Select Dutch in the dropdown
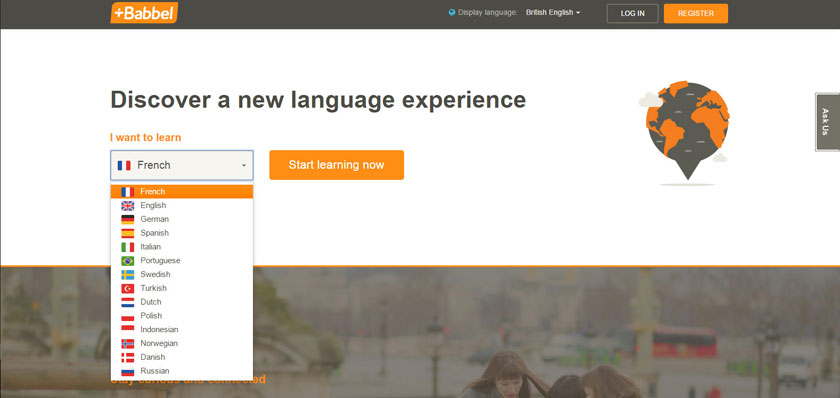This screenshot has height=398, width=840. 151,302
